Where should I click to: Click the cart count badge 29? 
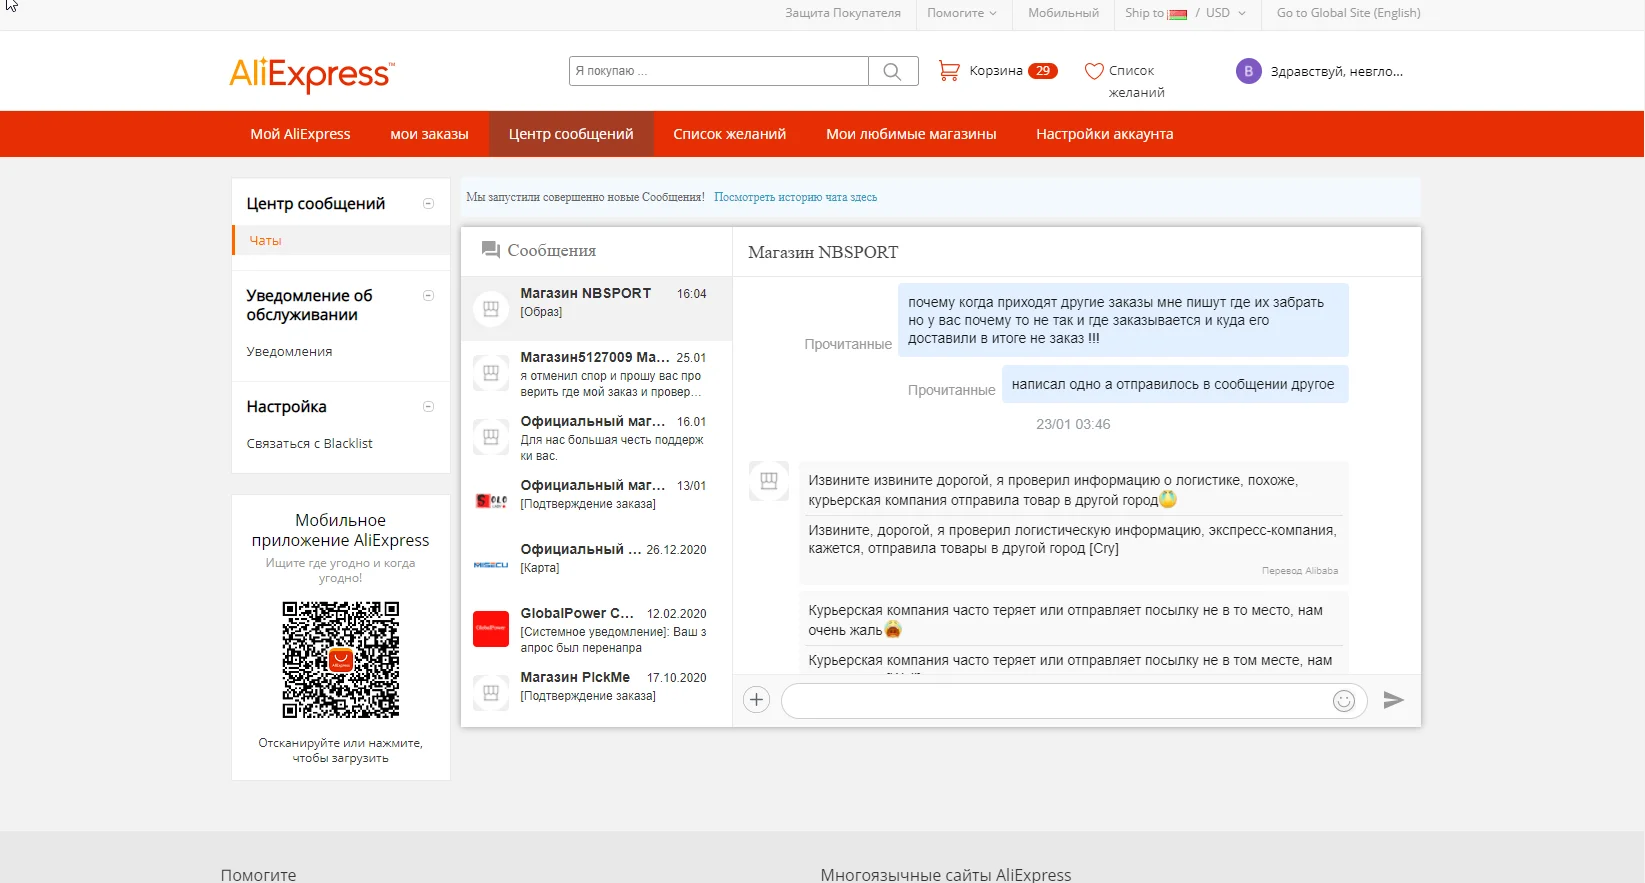pos(1043,71)
